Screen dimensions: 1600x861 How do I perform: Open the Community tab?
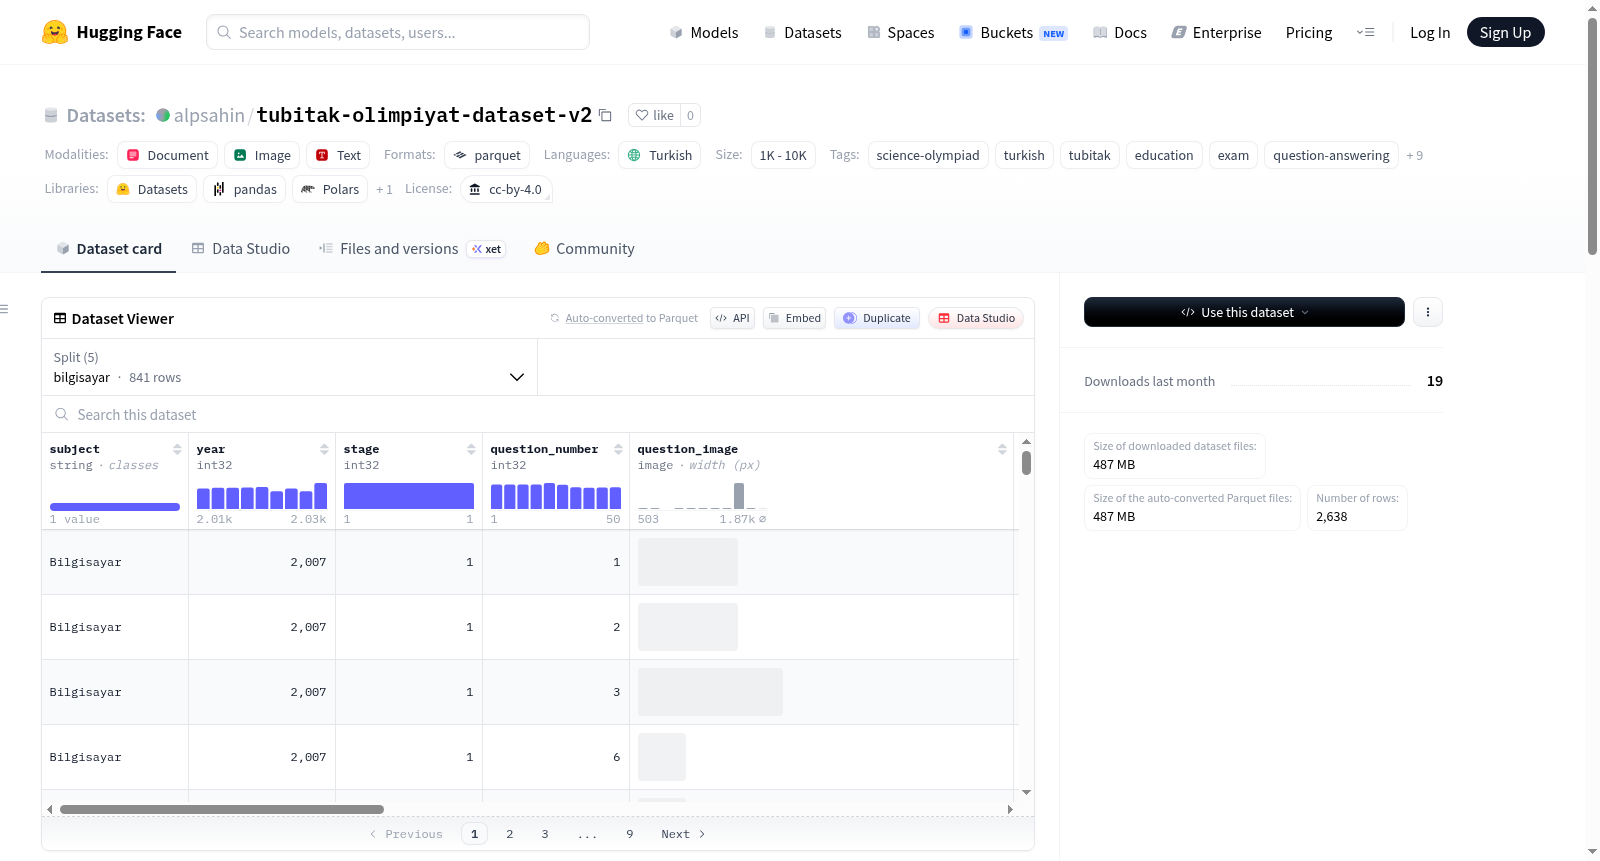point(584,249)
